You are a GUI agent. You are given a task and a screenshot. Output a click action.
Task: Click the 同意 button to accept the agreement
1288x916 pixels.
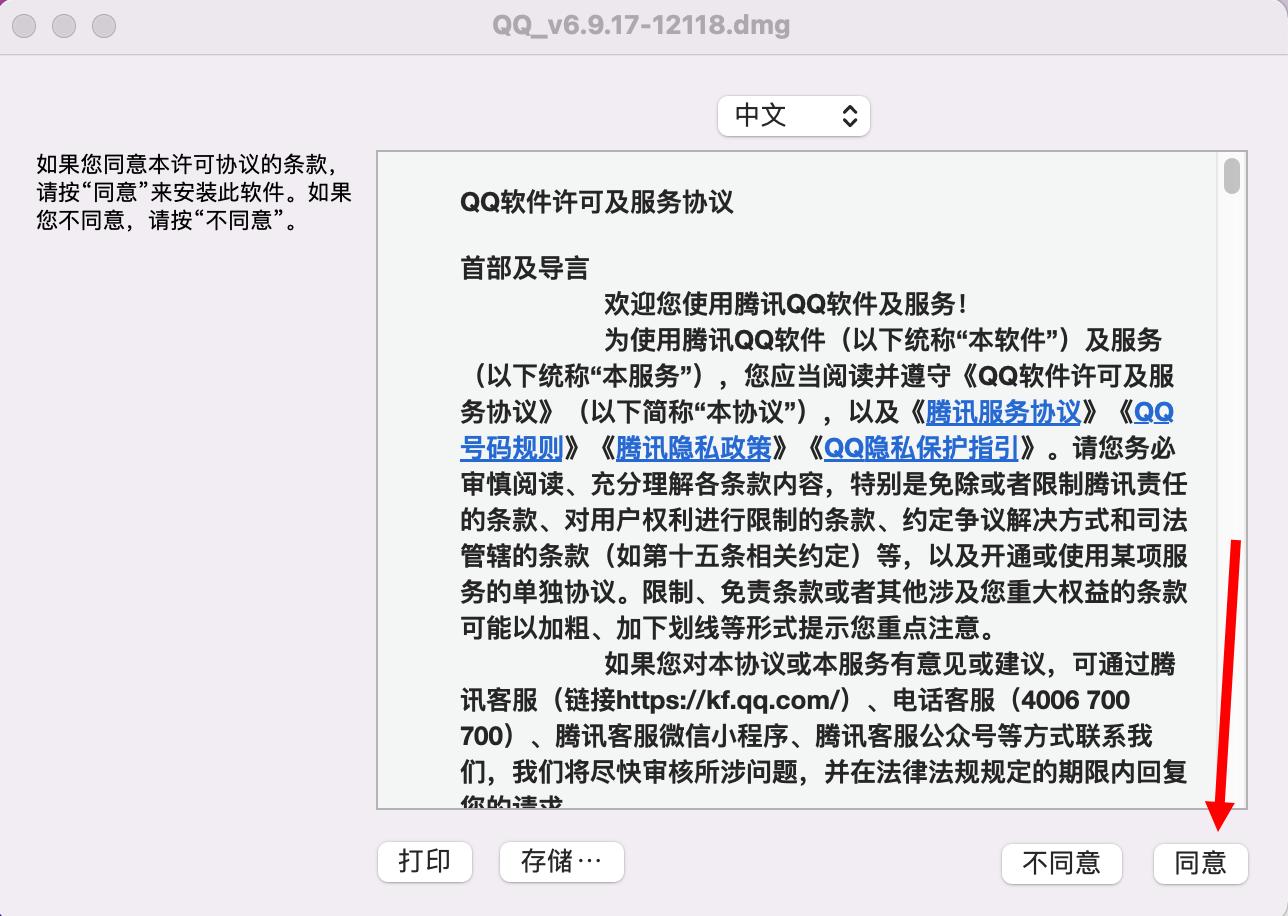point(1199,864)
